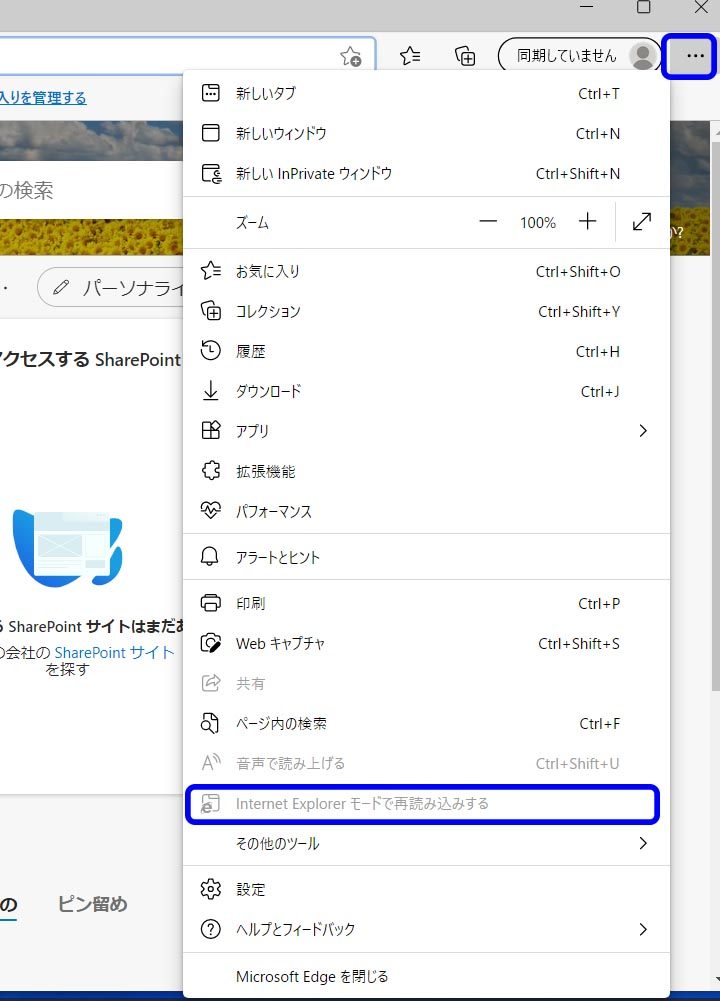Open 履歴 history menu entry
The width and height of the screenshot is (720, 1001).
[426, 351]
